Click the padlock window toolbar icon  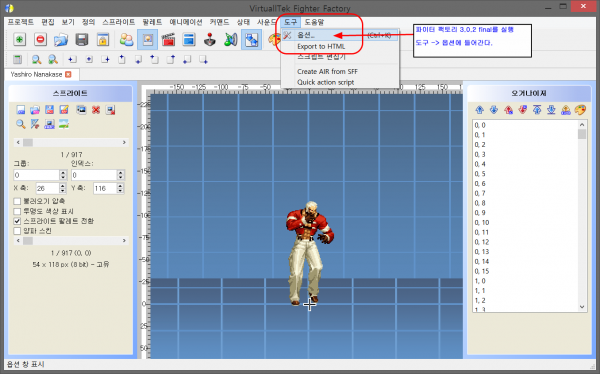103,39
